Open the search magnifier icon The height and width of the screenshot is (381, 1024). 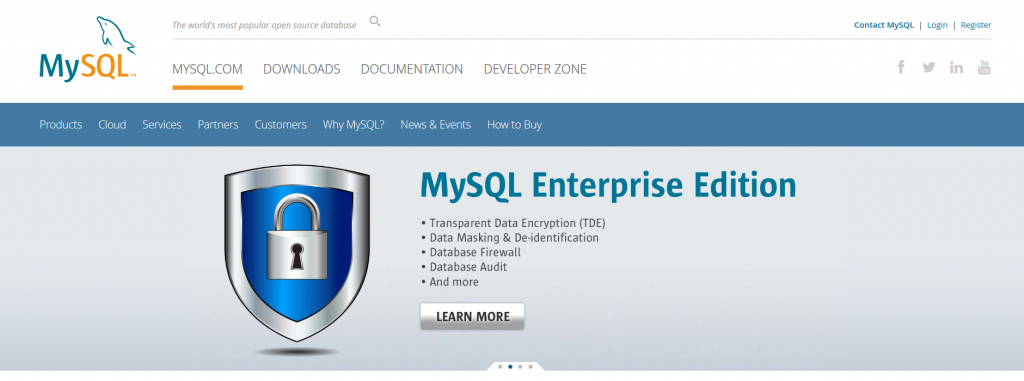coord(375,21)
